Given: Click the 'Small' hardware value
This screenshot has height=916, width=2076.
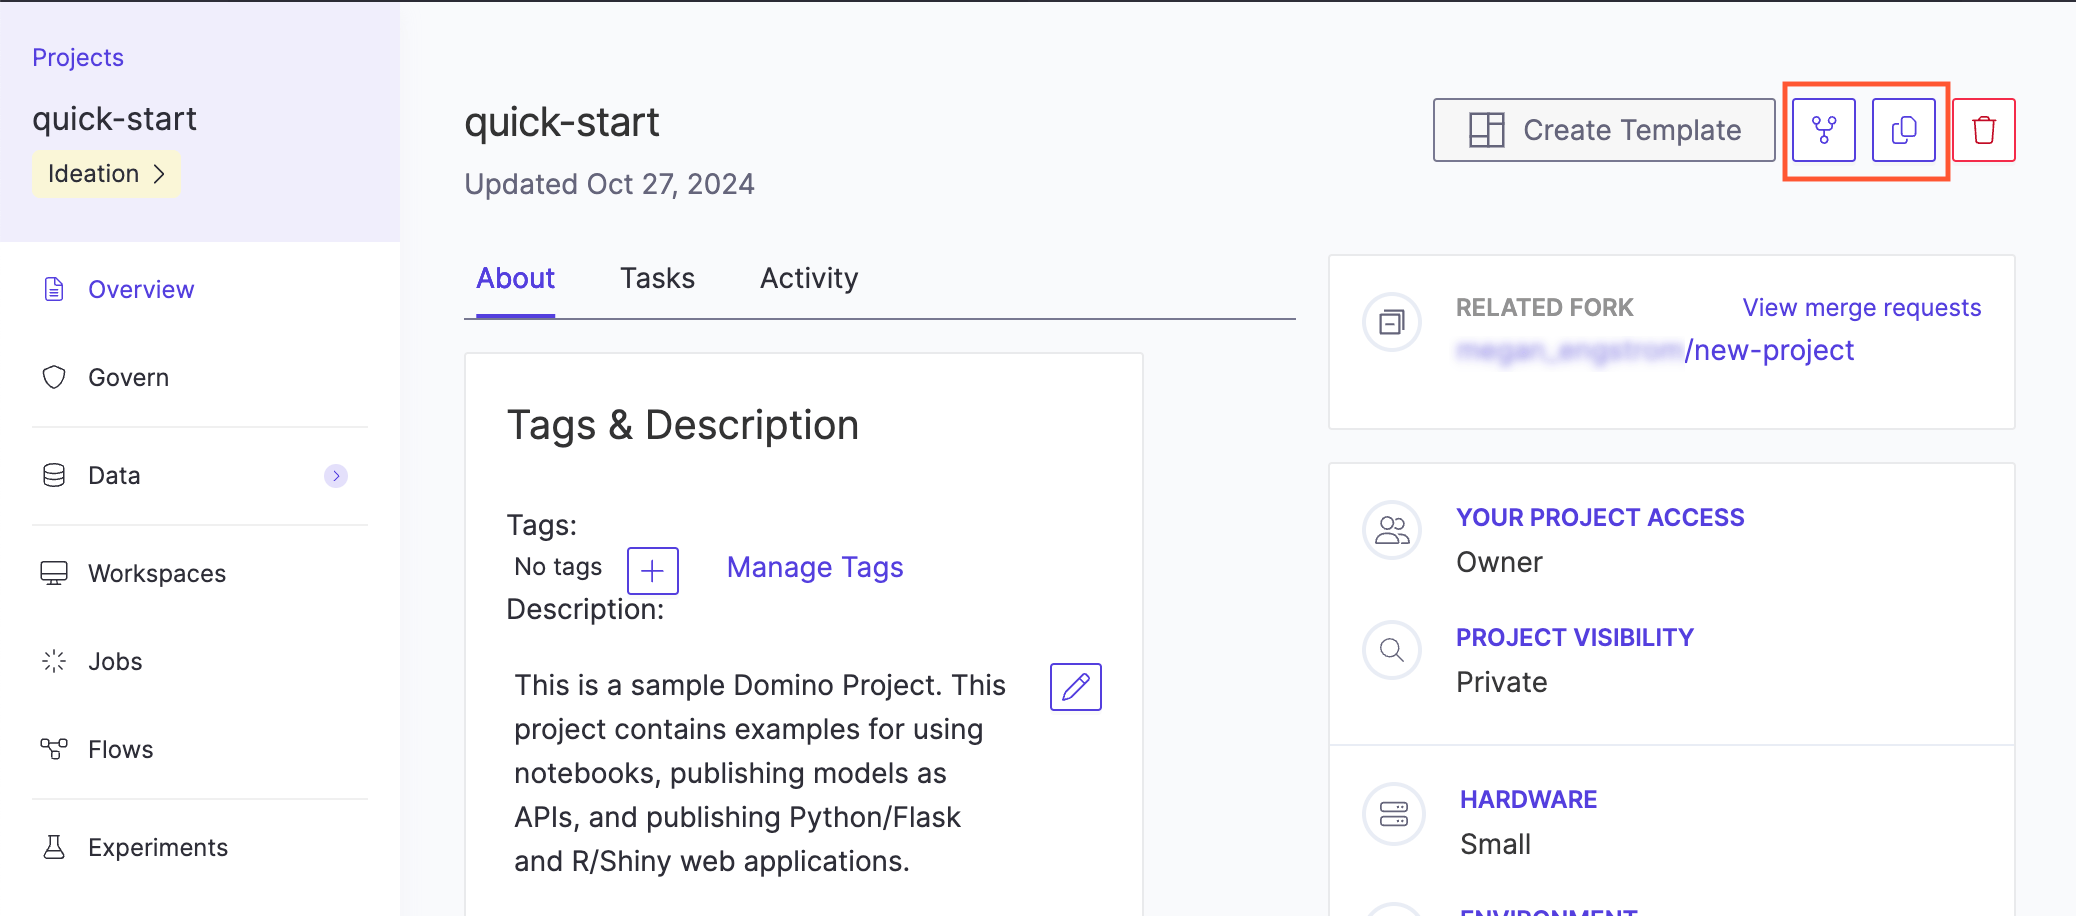Looking at the screenshot, I should click(x=1495, y=844).
